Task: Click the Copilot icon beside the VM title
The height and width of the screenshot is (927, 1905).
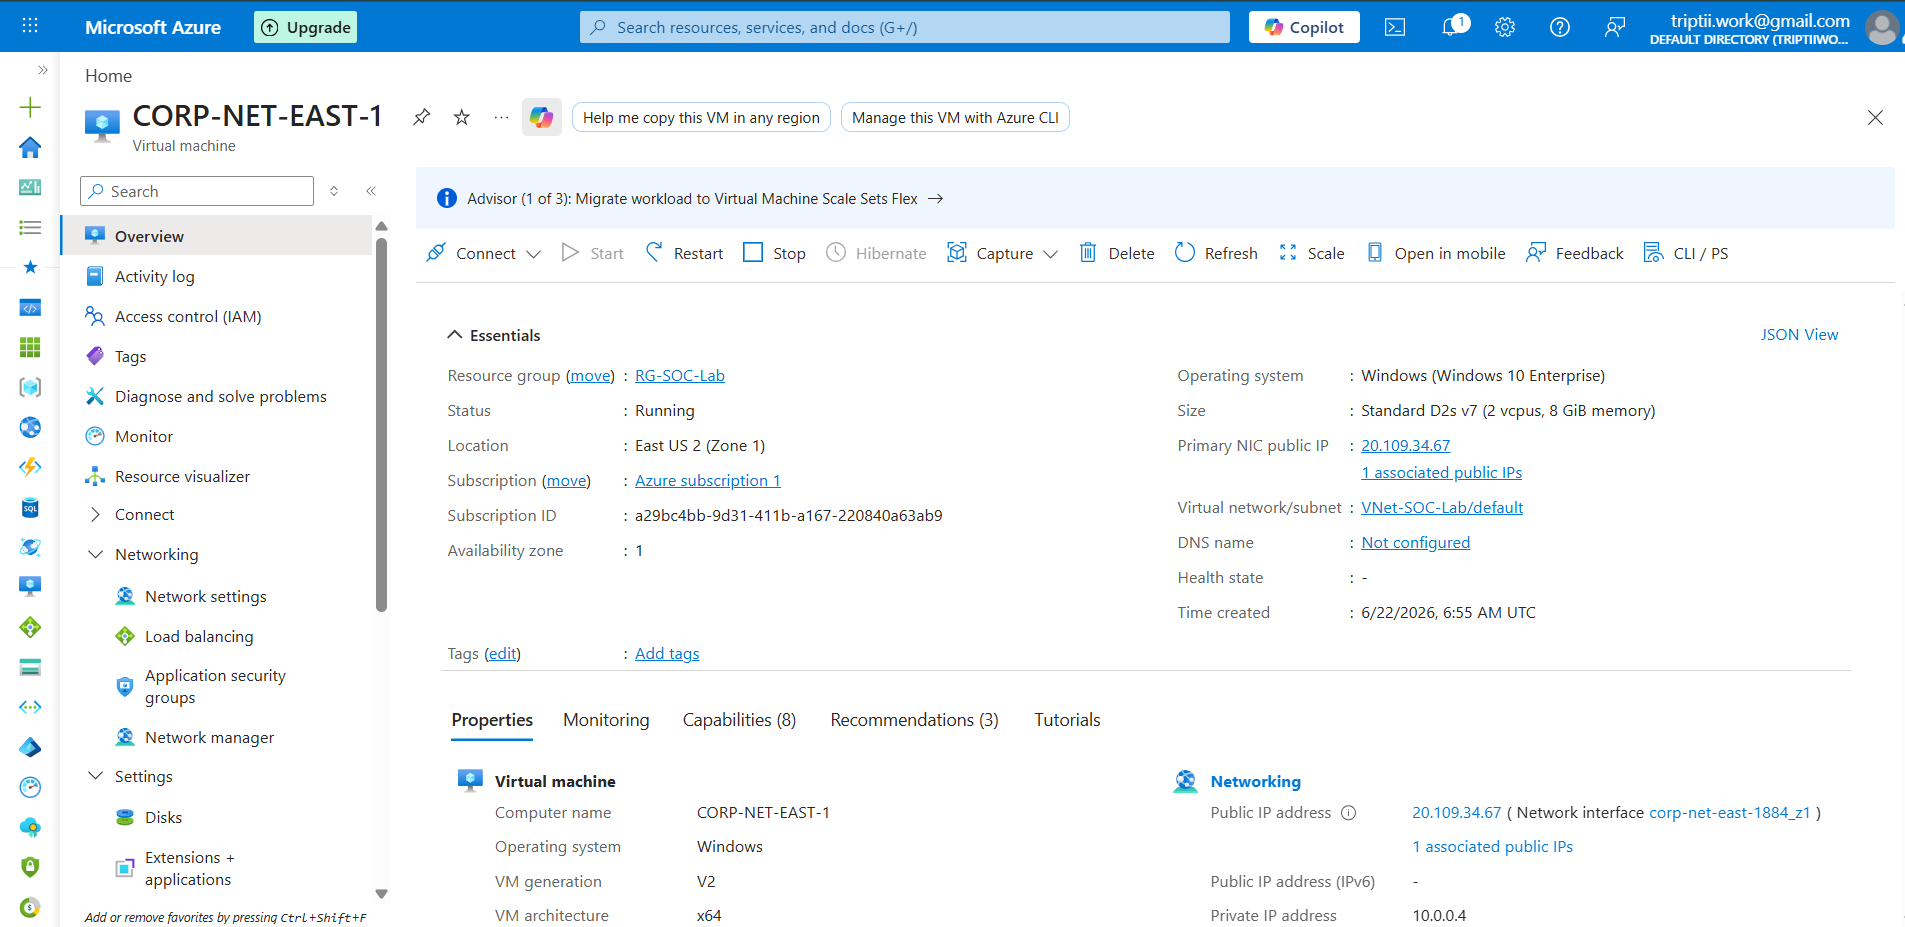Action: click(542, 117)
